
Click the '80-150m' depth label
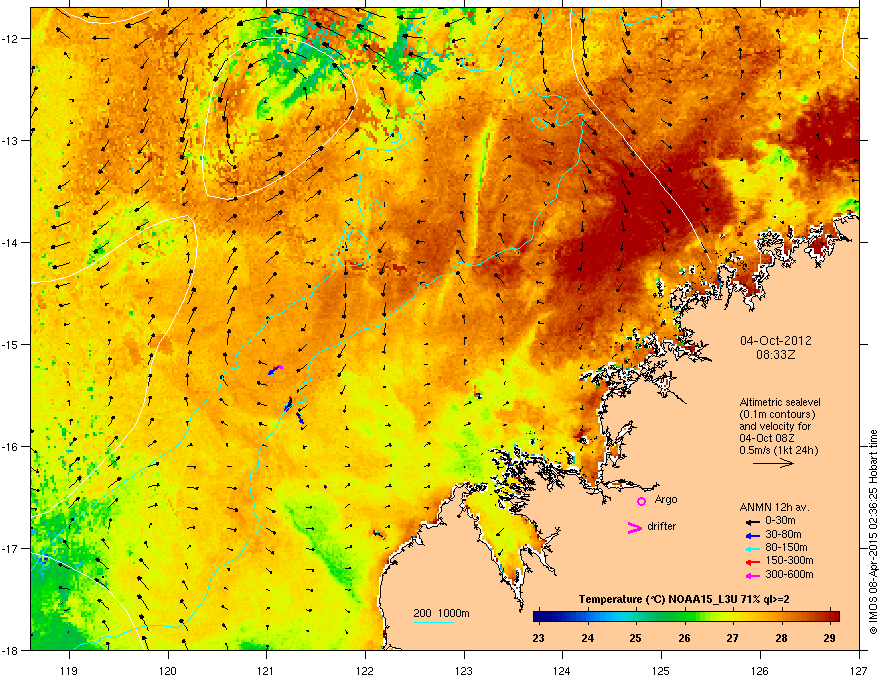tap(786, 547)
